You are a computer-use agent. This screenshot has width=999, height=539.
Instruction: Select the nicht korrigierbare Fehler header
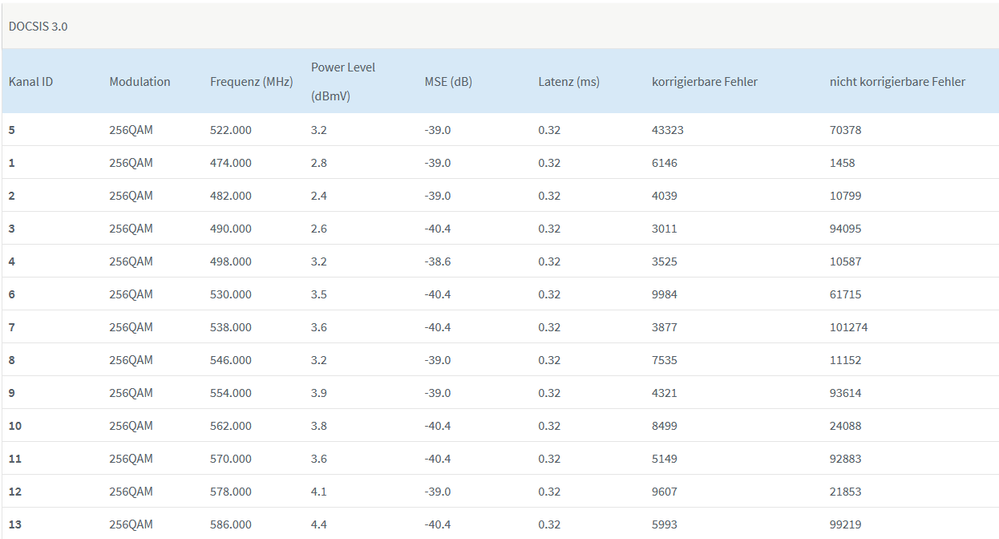point(897,82)
